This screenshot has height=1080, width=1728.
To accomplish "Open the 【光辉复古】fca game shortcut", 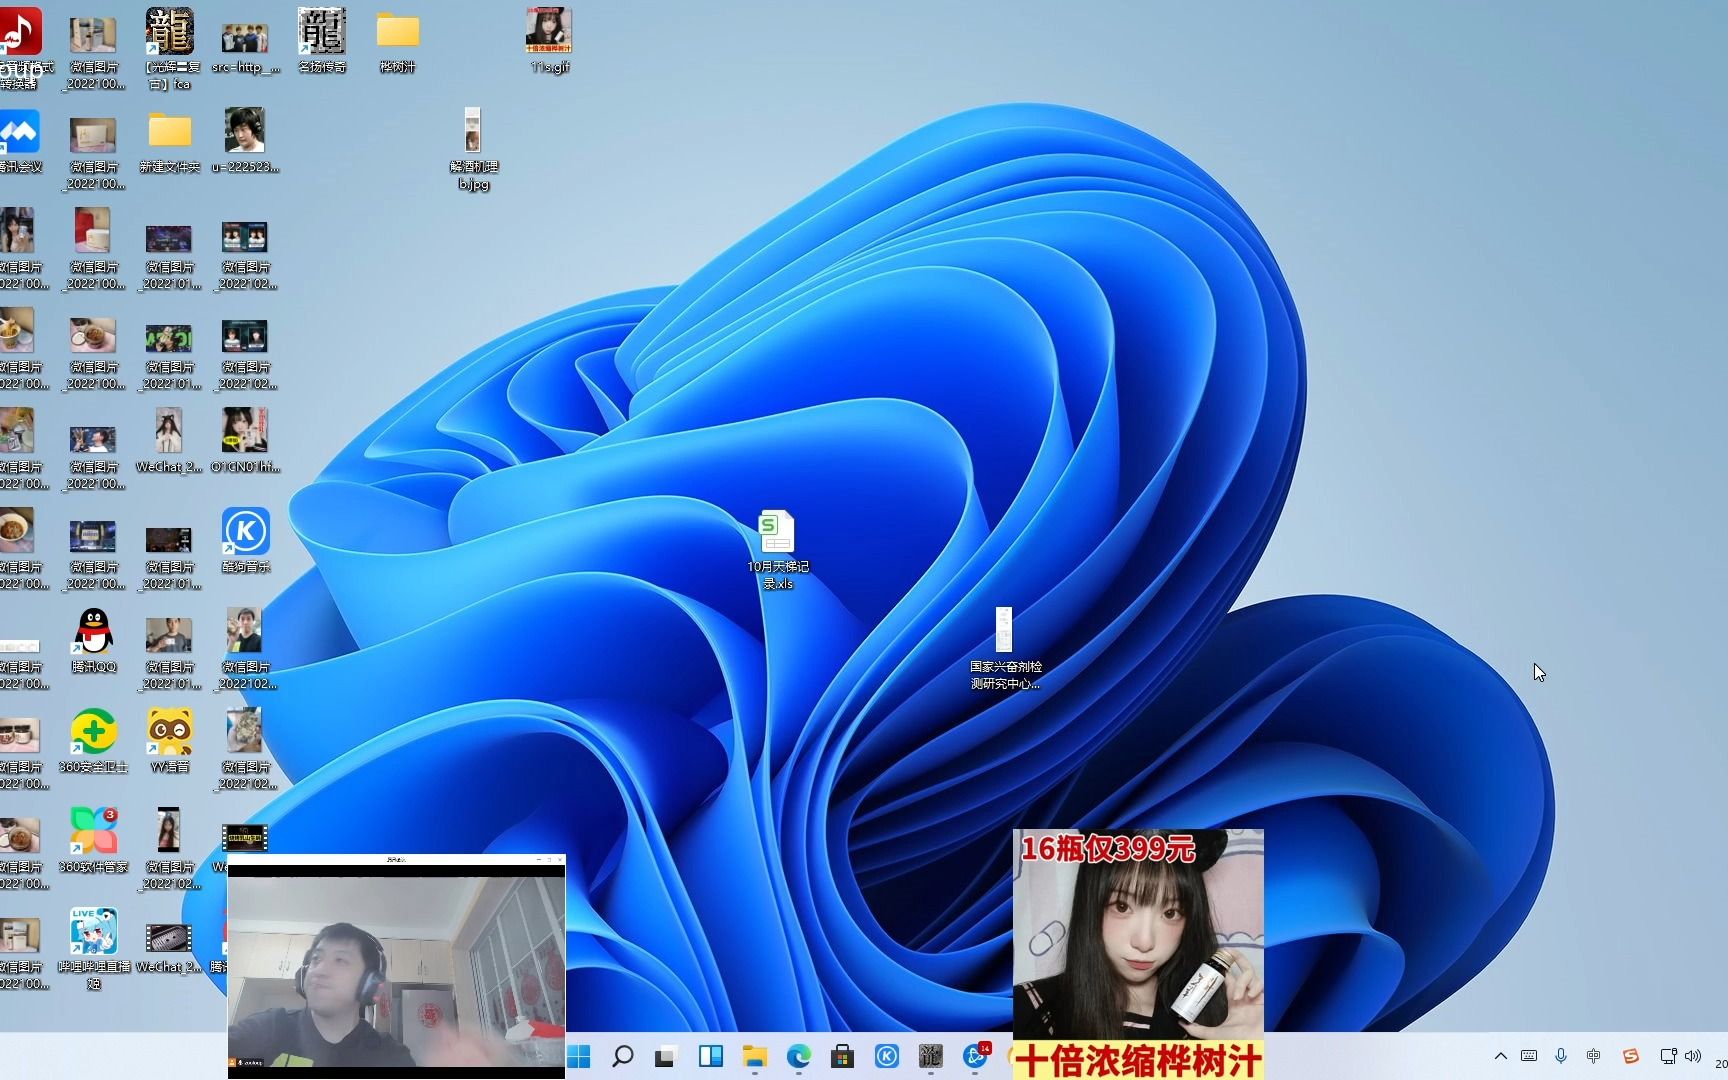I will point(171,48).
